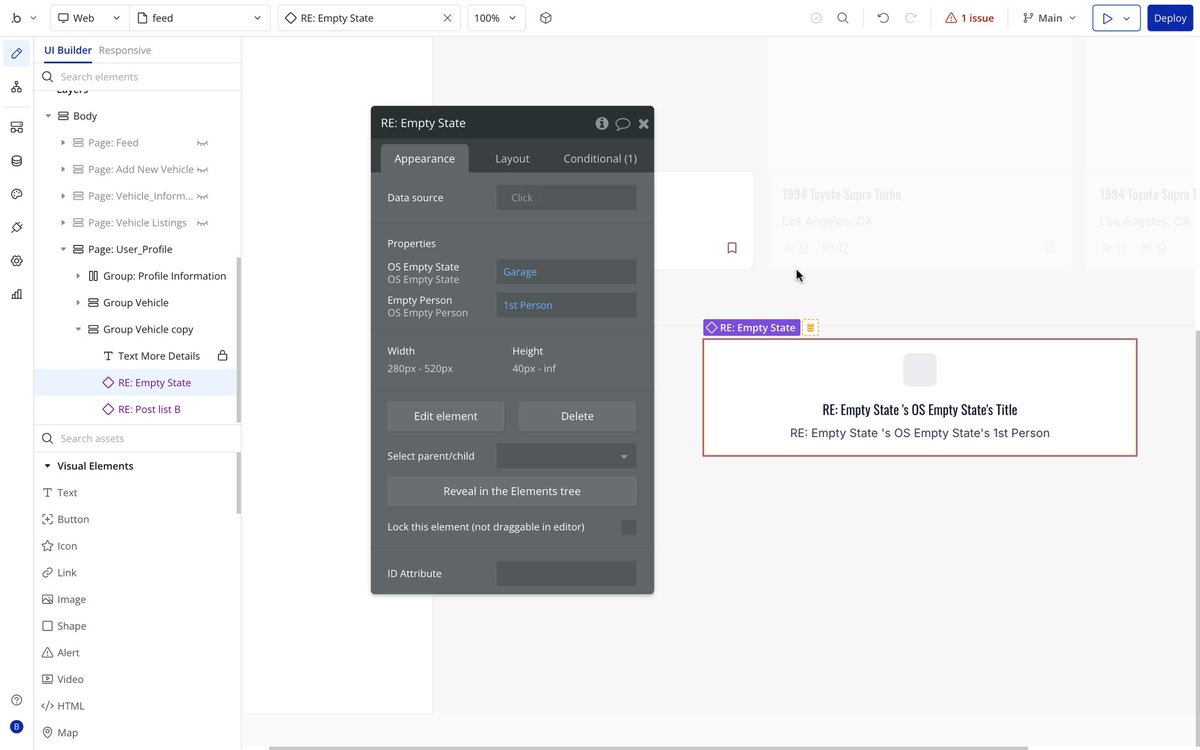1200x750 pixels.
Task: Open the Select parent/child dropdown
Action: coord(566,456)
